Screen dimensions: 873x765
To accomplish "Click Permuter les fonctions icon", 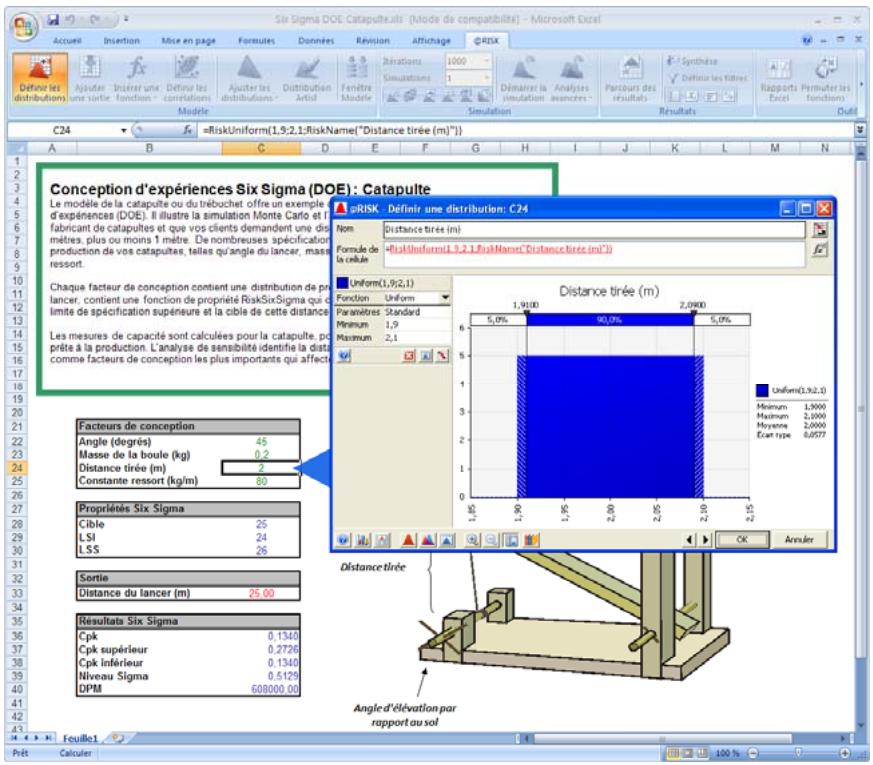I will [x=826, y=78].
